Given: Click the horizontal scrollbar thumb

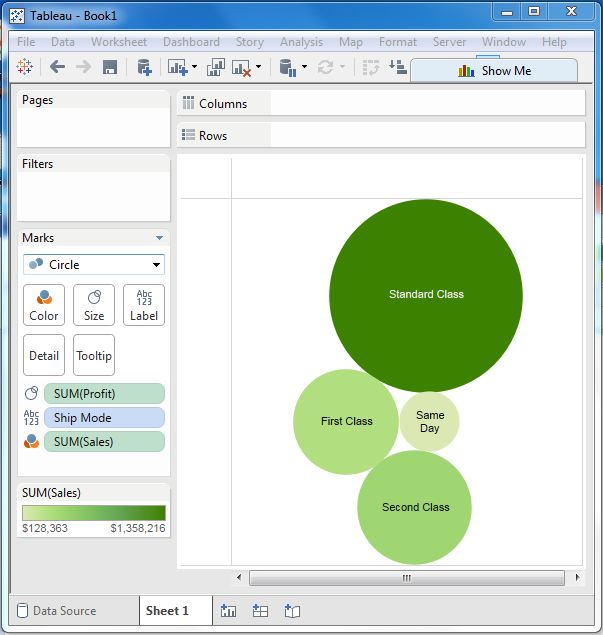Looking at the screenshot, I should click(406, 578).
